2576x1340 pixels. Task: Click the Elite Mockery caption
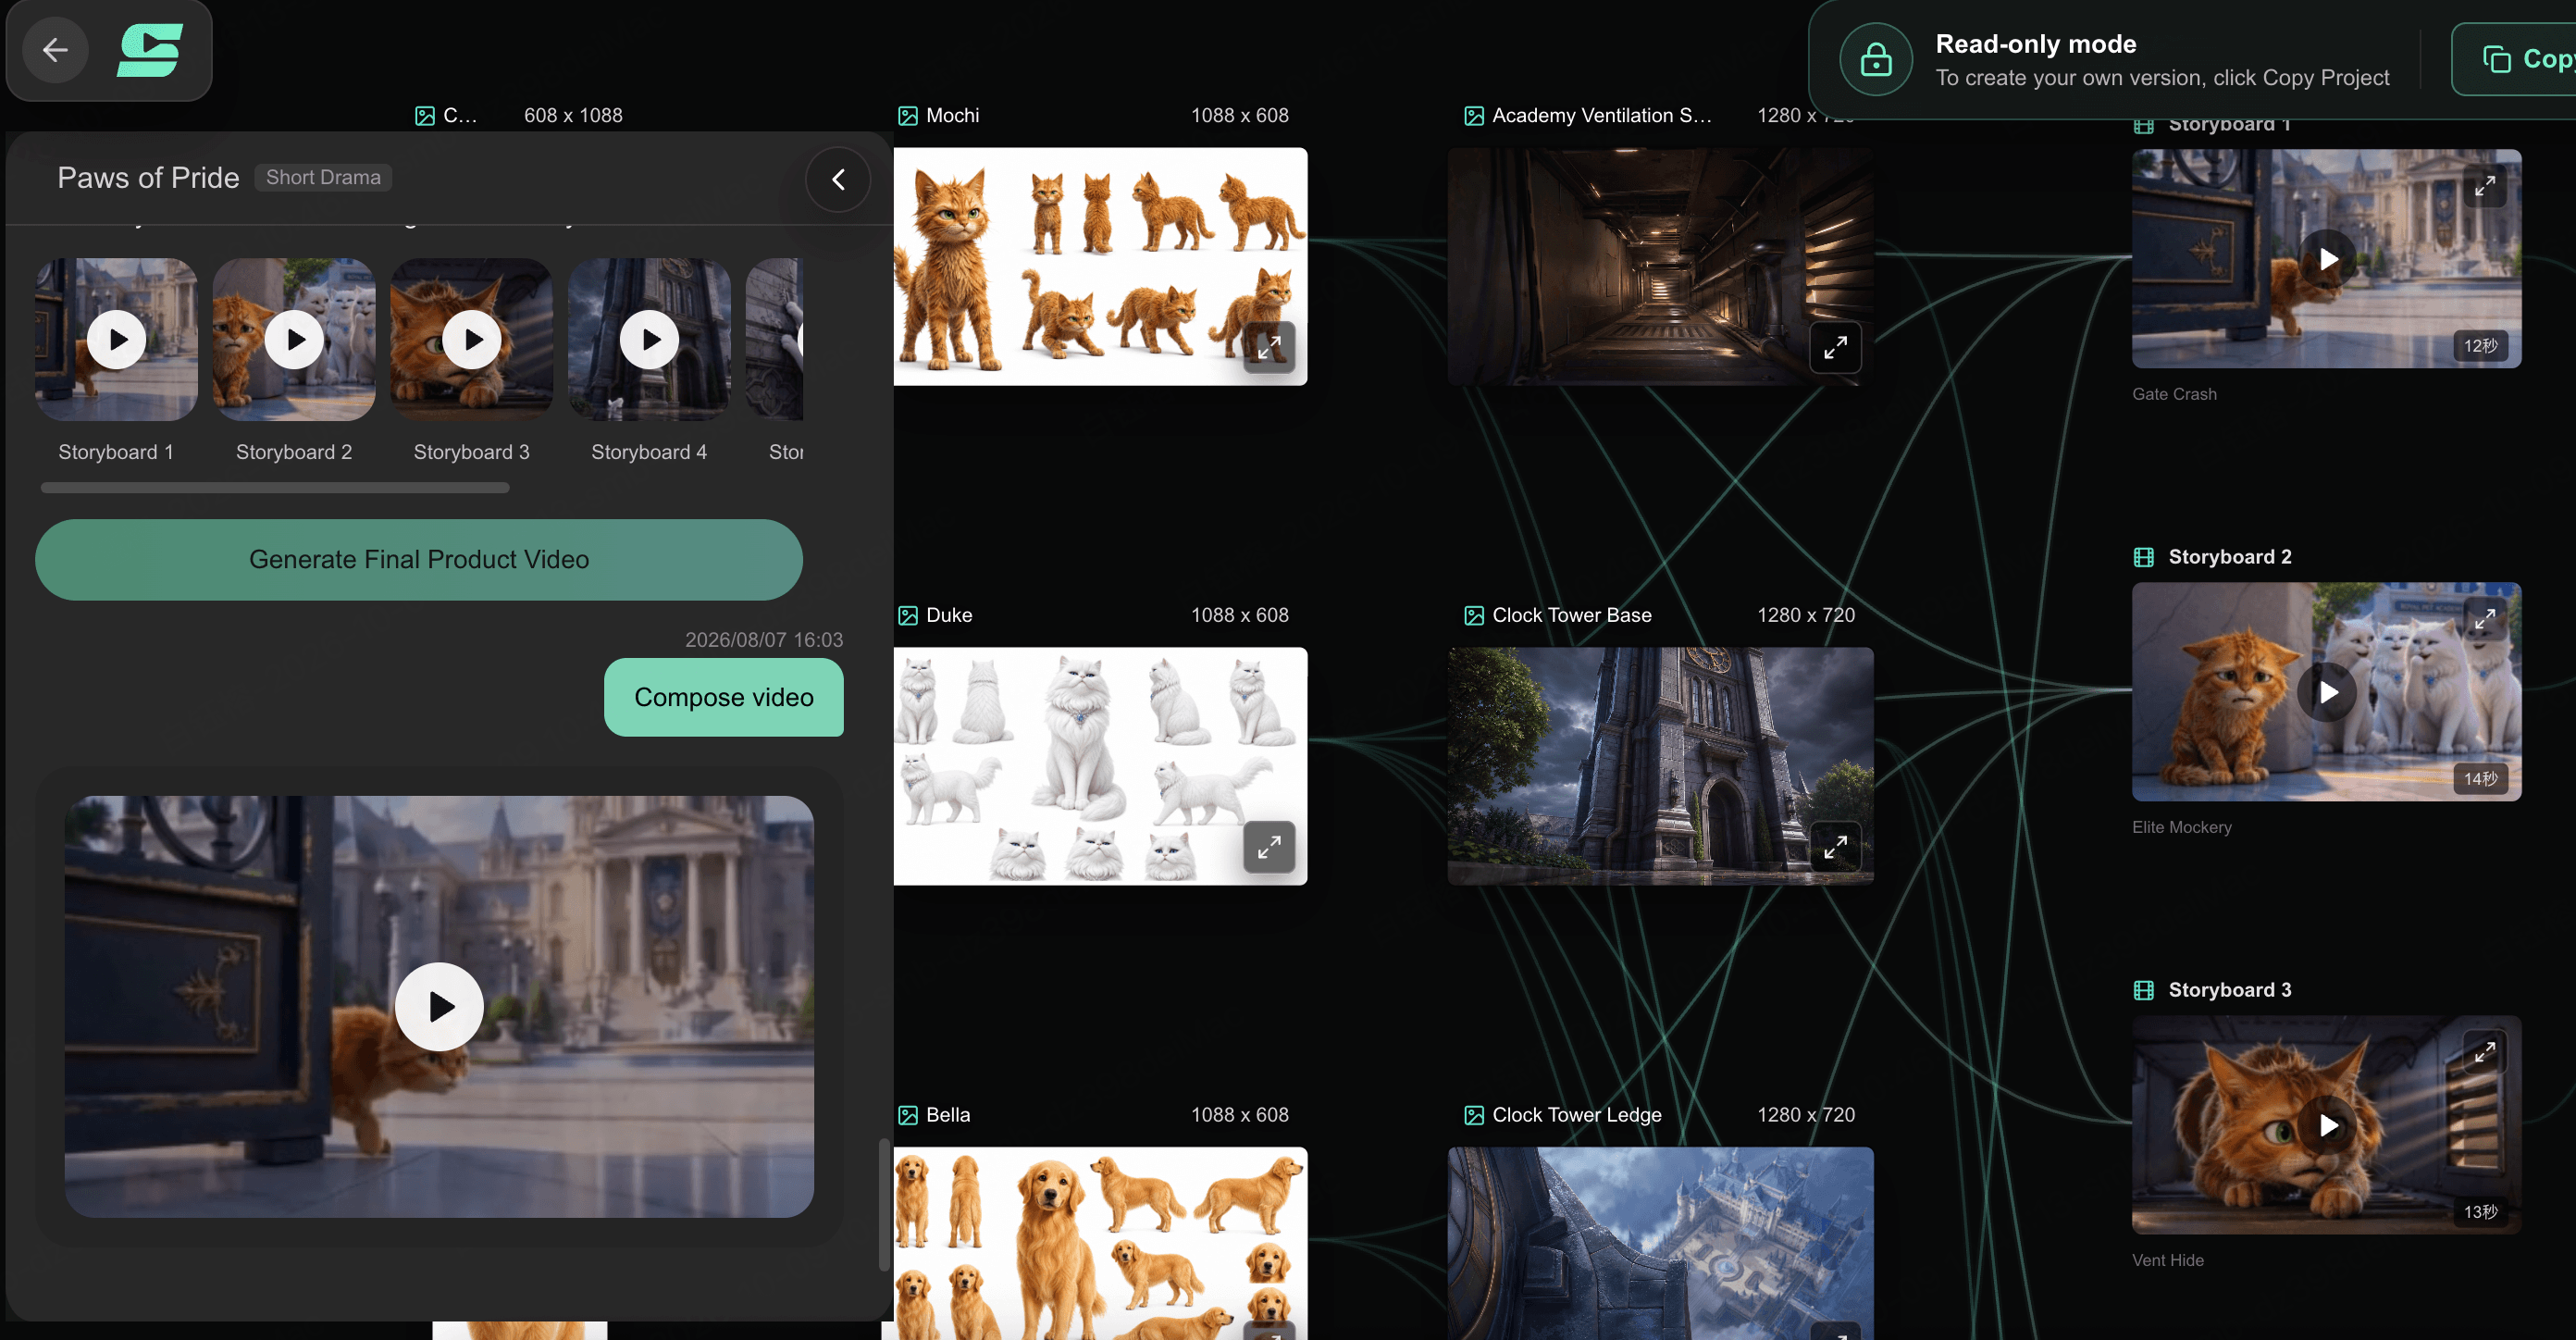(2182, 827)
